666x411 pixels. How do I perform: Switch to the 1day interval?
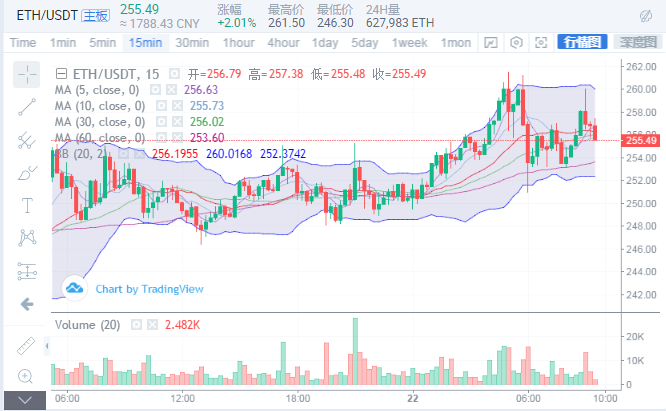click(x=325, y=43)
